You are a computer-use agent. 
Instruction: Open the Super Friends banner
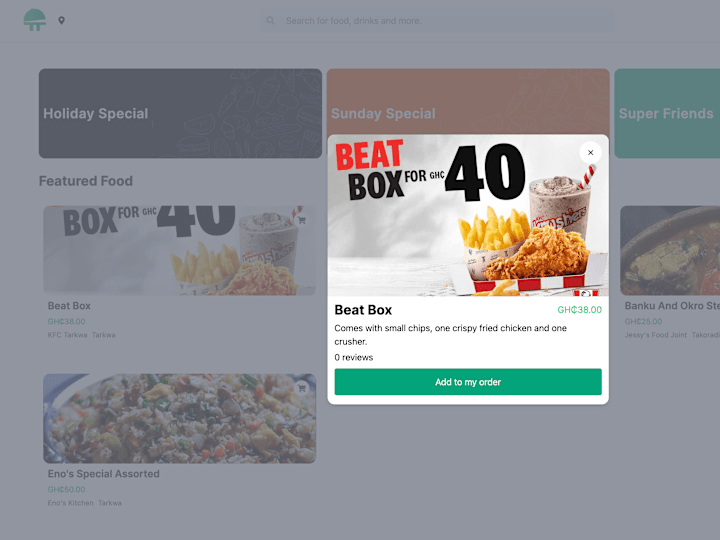(667, 113)
